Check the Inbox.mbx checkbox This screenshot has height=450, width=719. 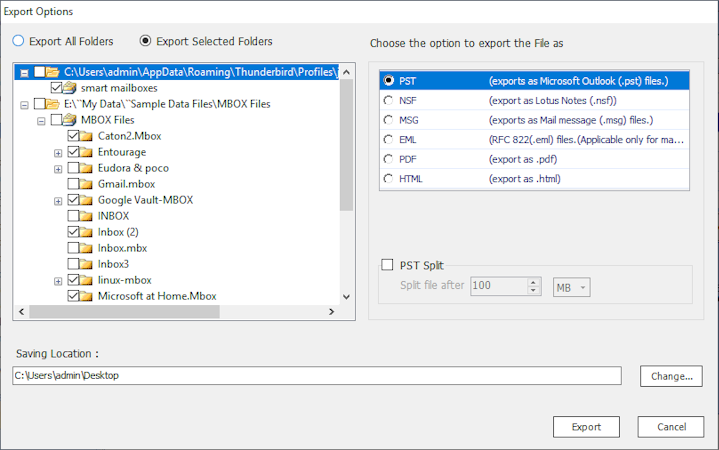73,248
